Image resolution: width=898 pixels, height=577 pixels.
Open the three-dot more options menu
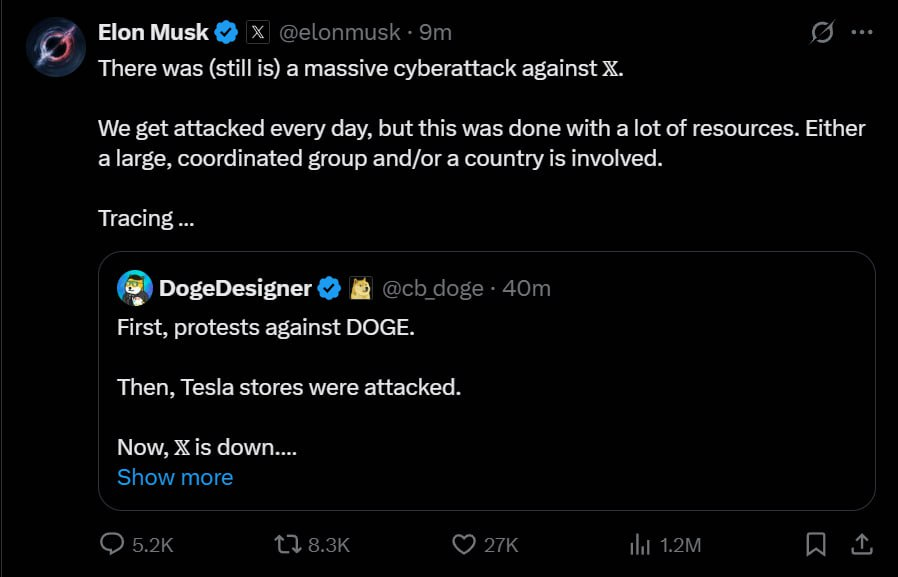pos(861,32)
